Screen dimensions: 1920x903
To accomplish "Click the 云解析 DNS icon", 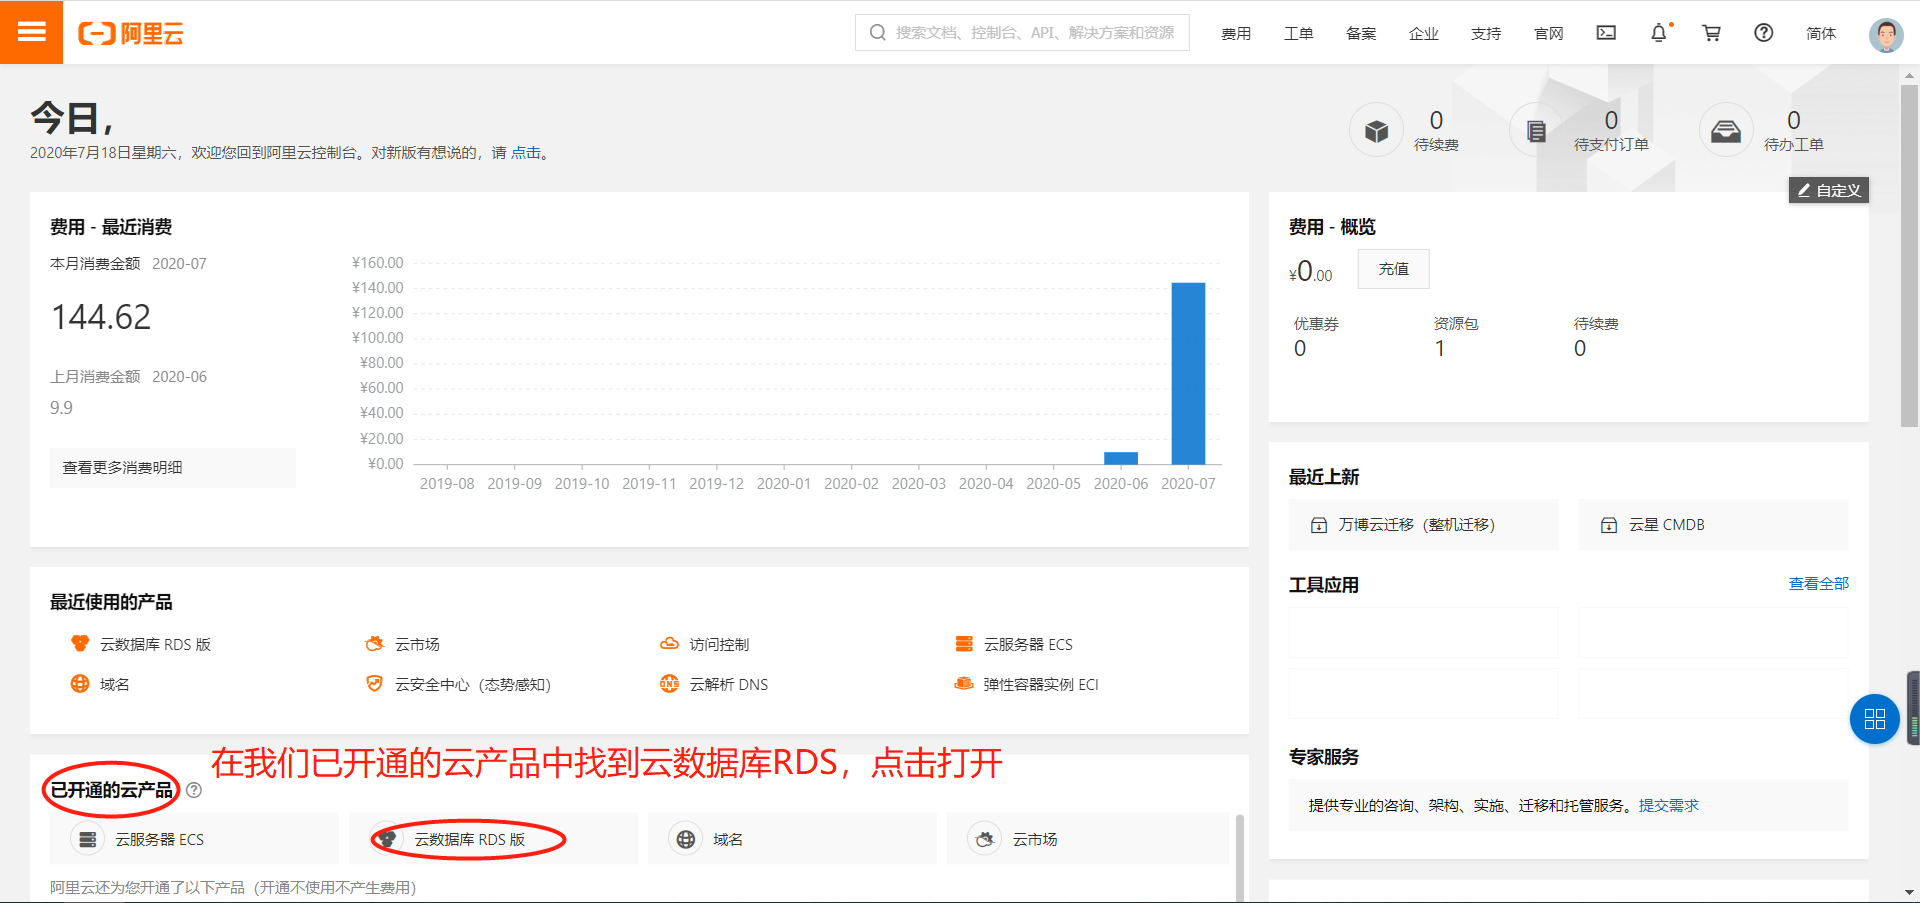I will [x=669, y=683].
